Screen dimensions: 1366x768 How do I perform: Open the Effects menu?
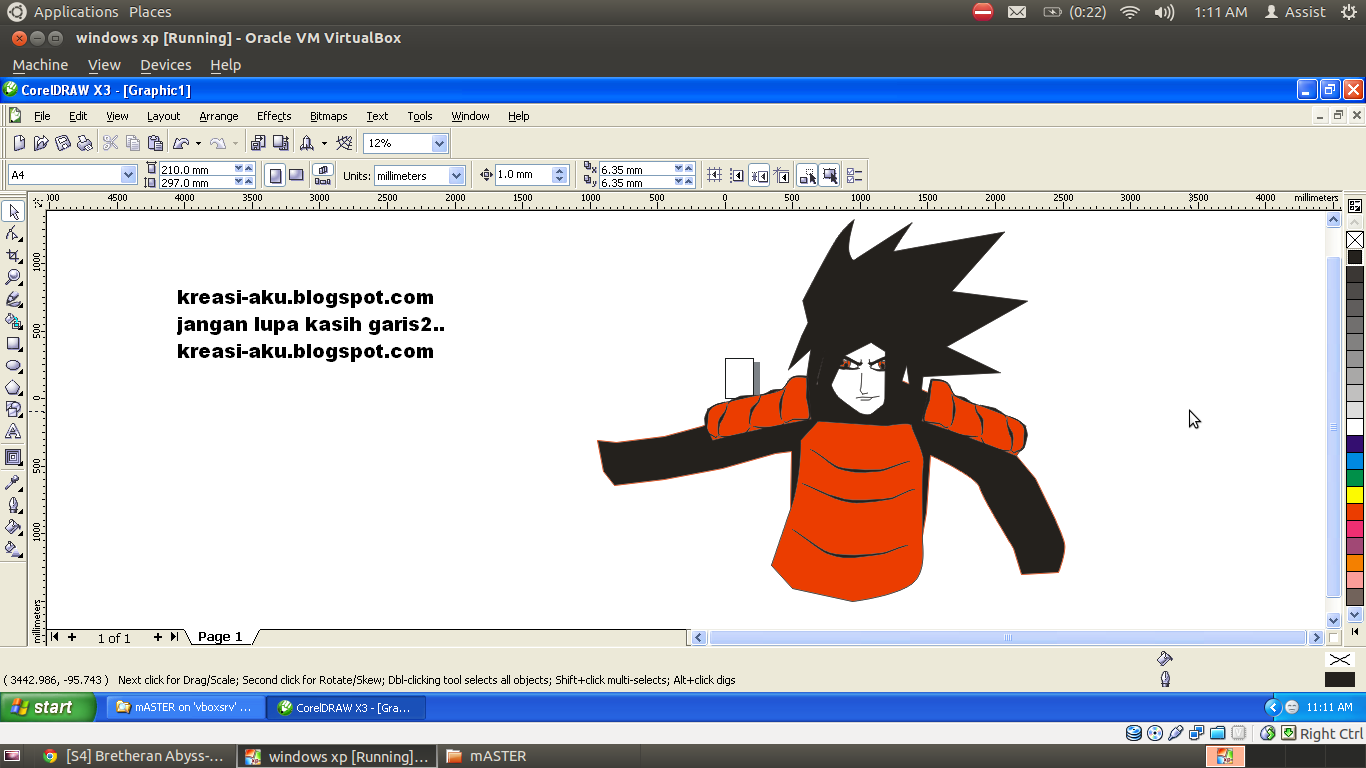coord(274,116)
